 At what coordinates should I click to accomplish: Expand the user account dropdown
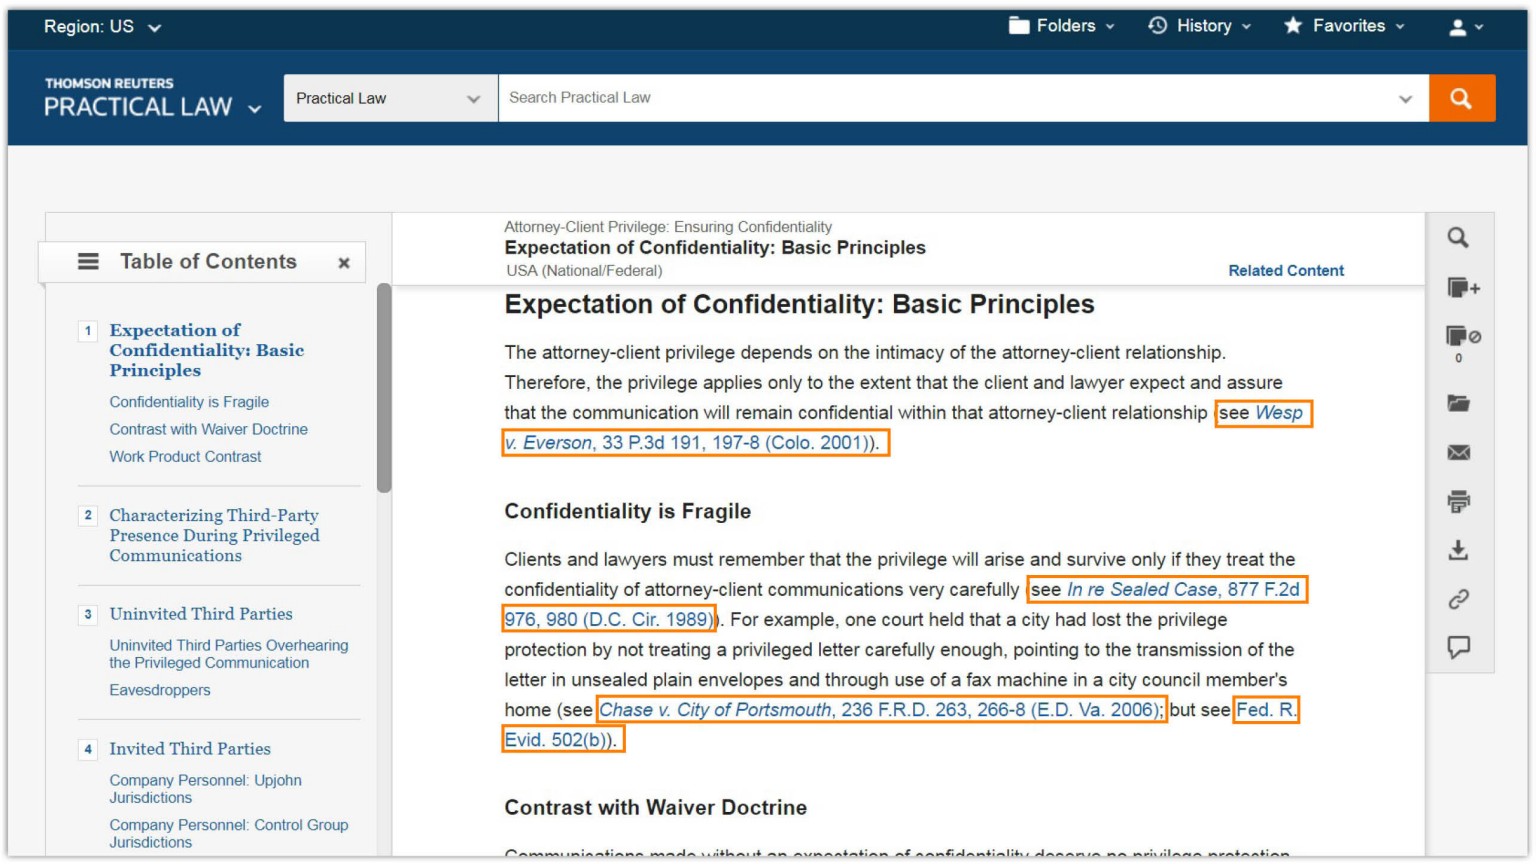click(1466, 27)
